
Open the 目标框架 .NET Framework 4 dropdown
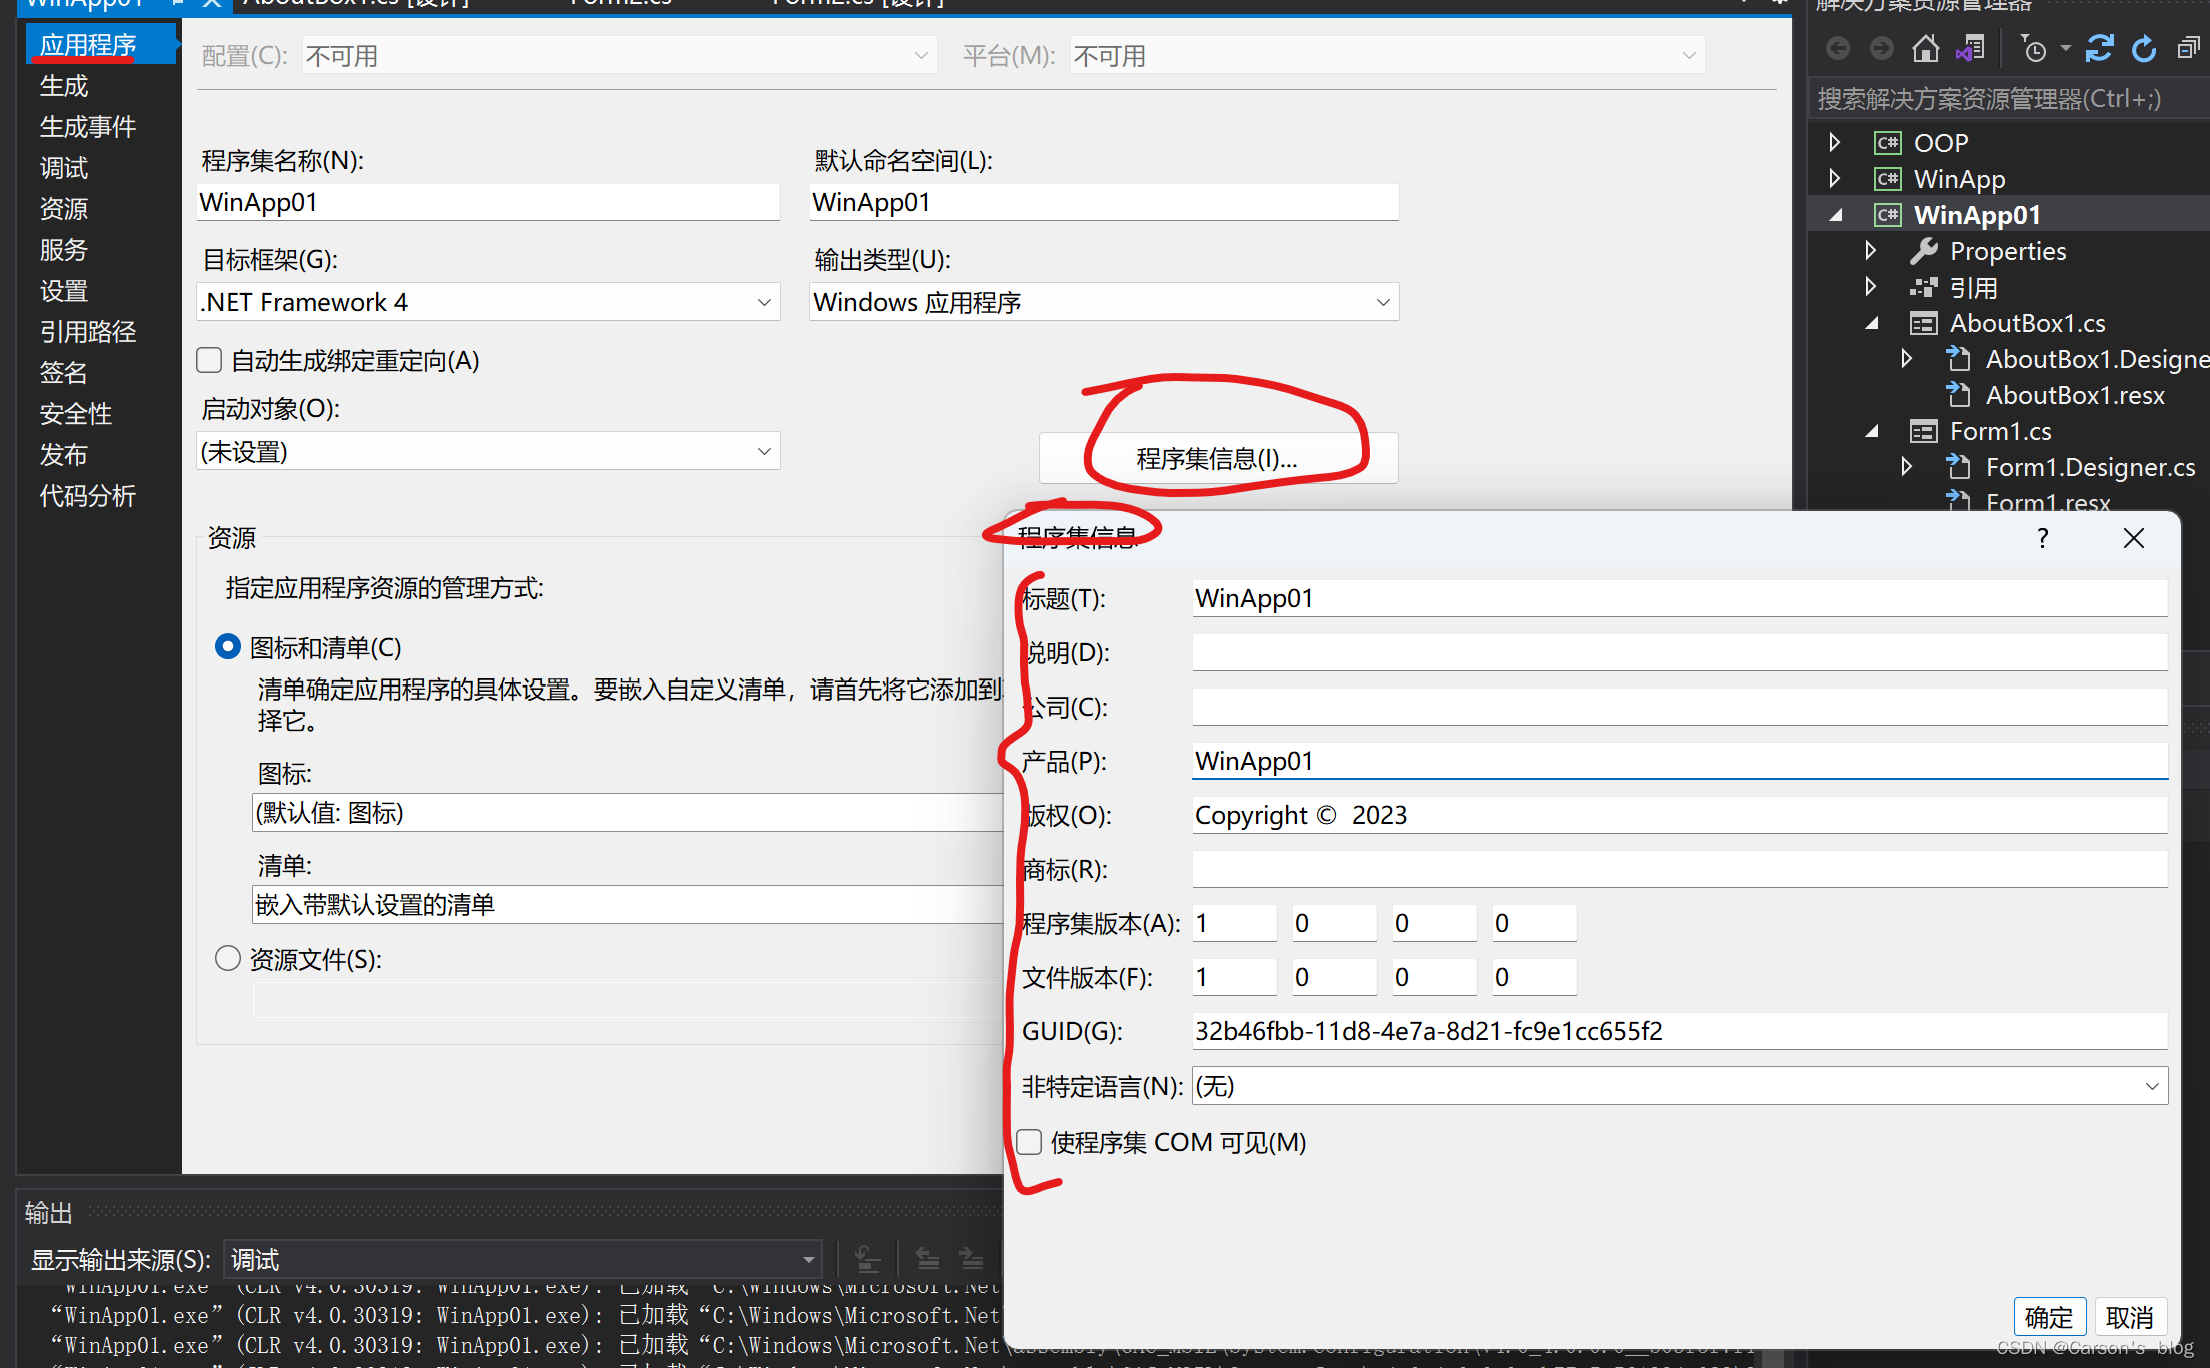pyautogui.click(x=488, y=302)
